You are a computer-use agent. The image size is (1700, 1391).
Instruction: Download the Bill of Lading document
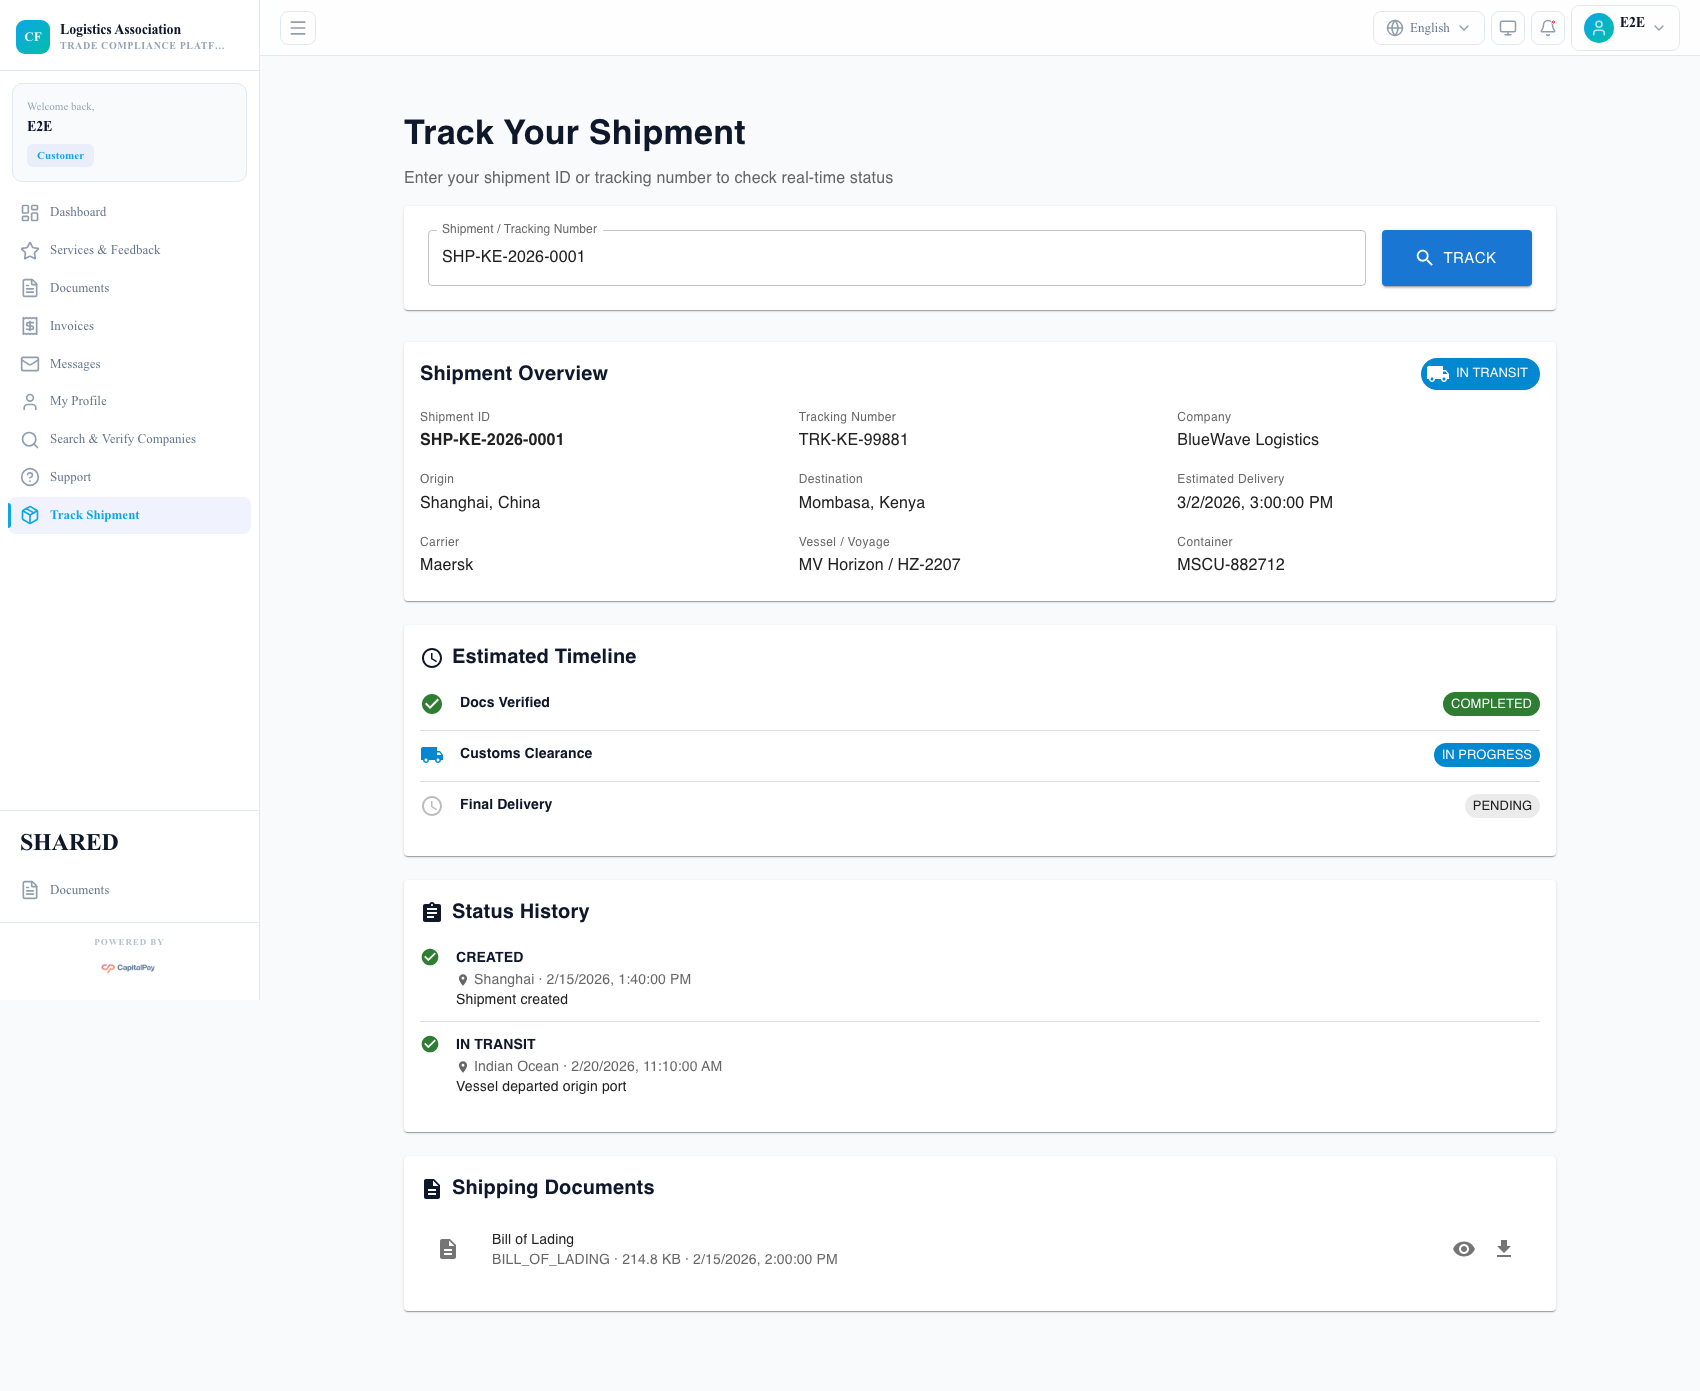tap(1504, 1248)
